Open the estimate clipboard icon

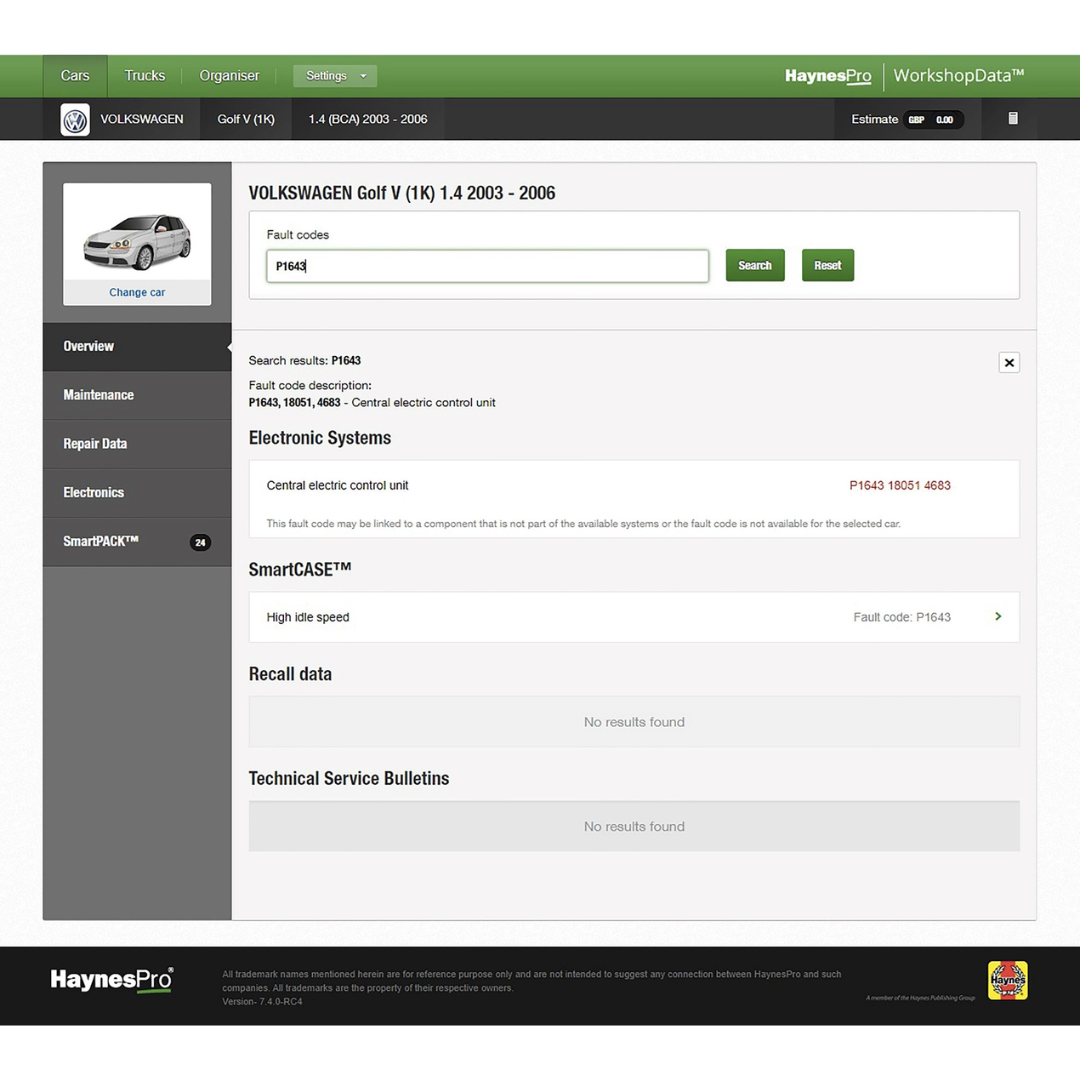point(1012,118)
